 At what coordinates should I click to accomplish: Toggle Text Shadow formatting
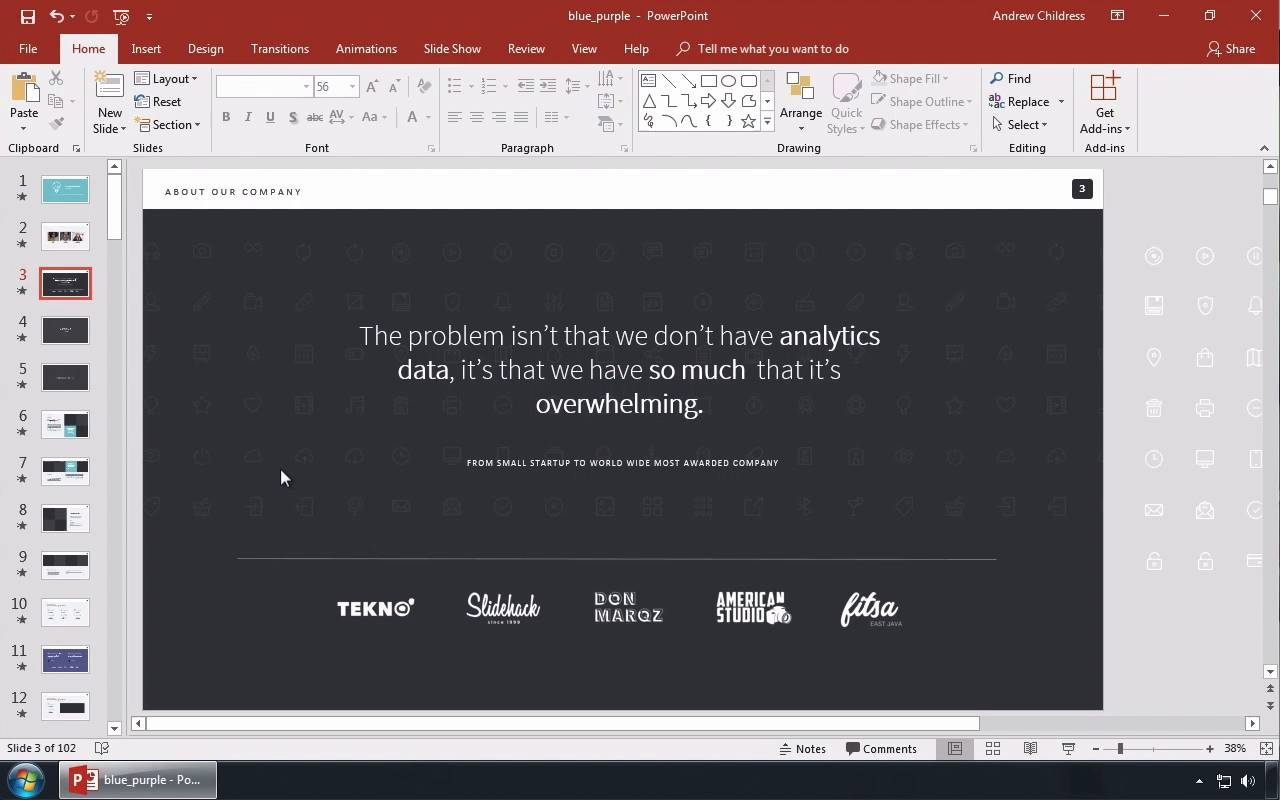292,117
